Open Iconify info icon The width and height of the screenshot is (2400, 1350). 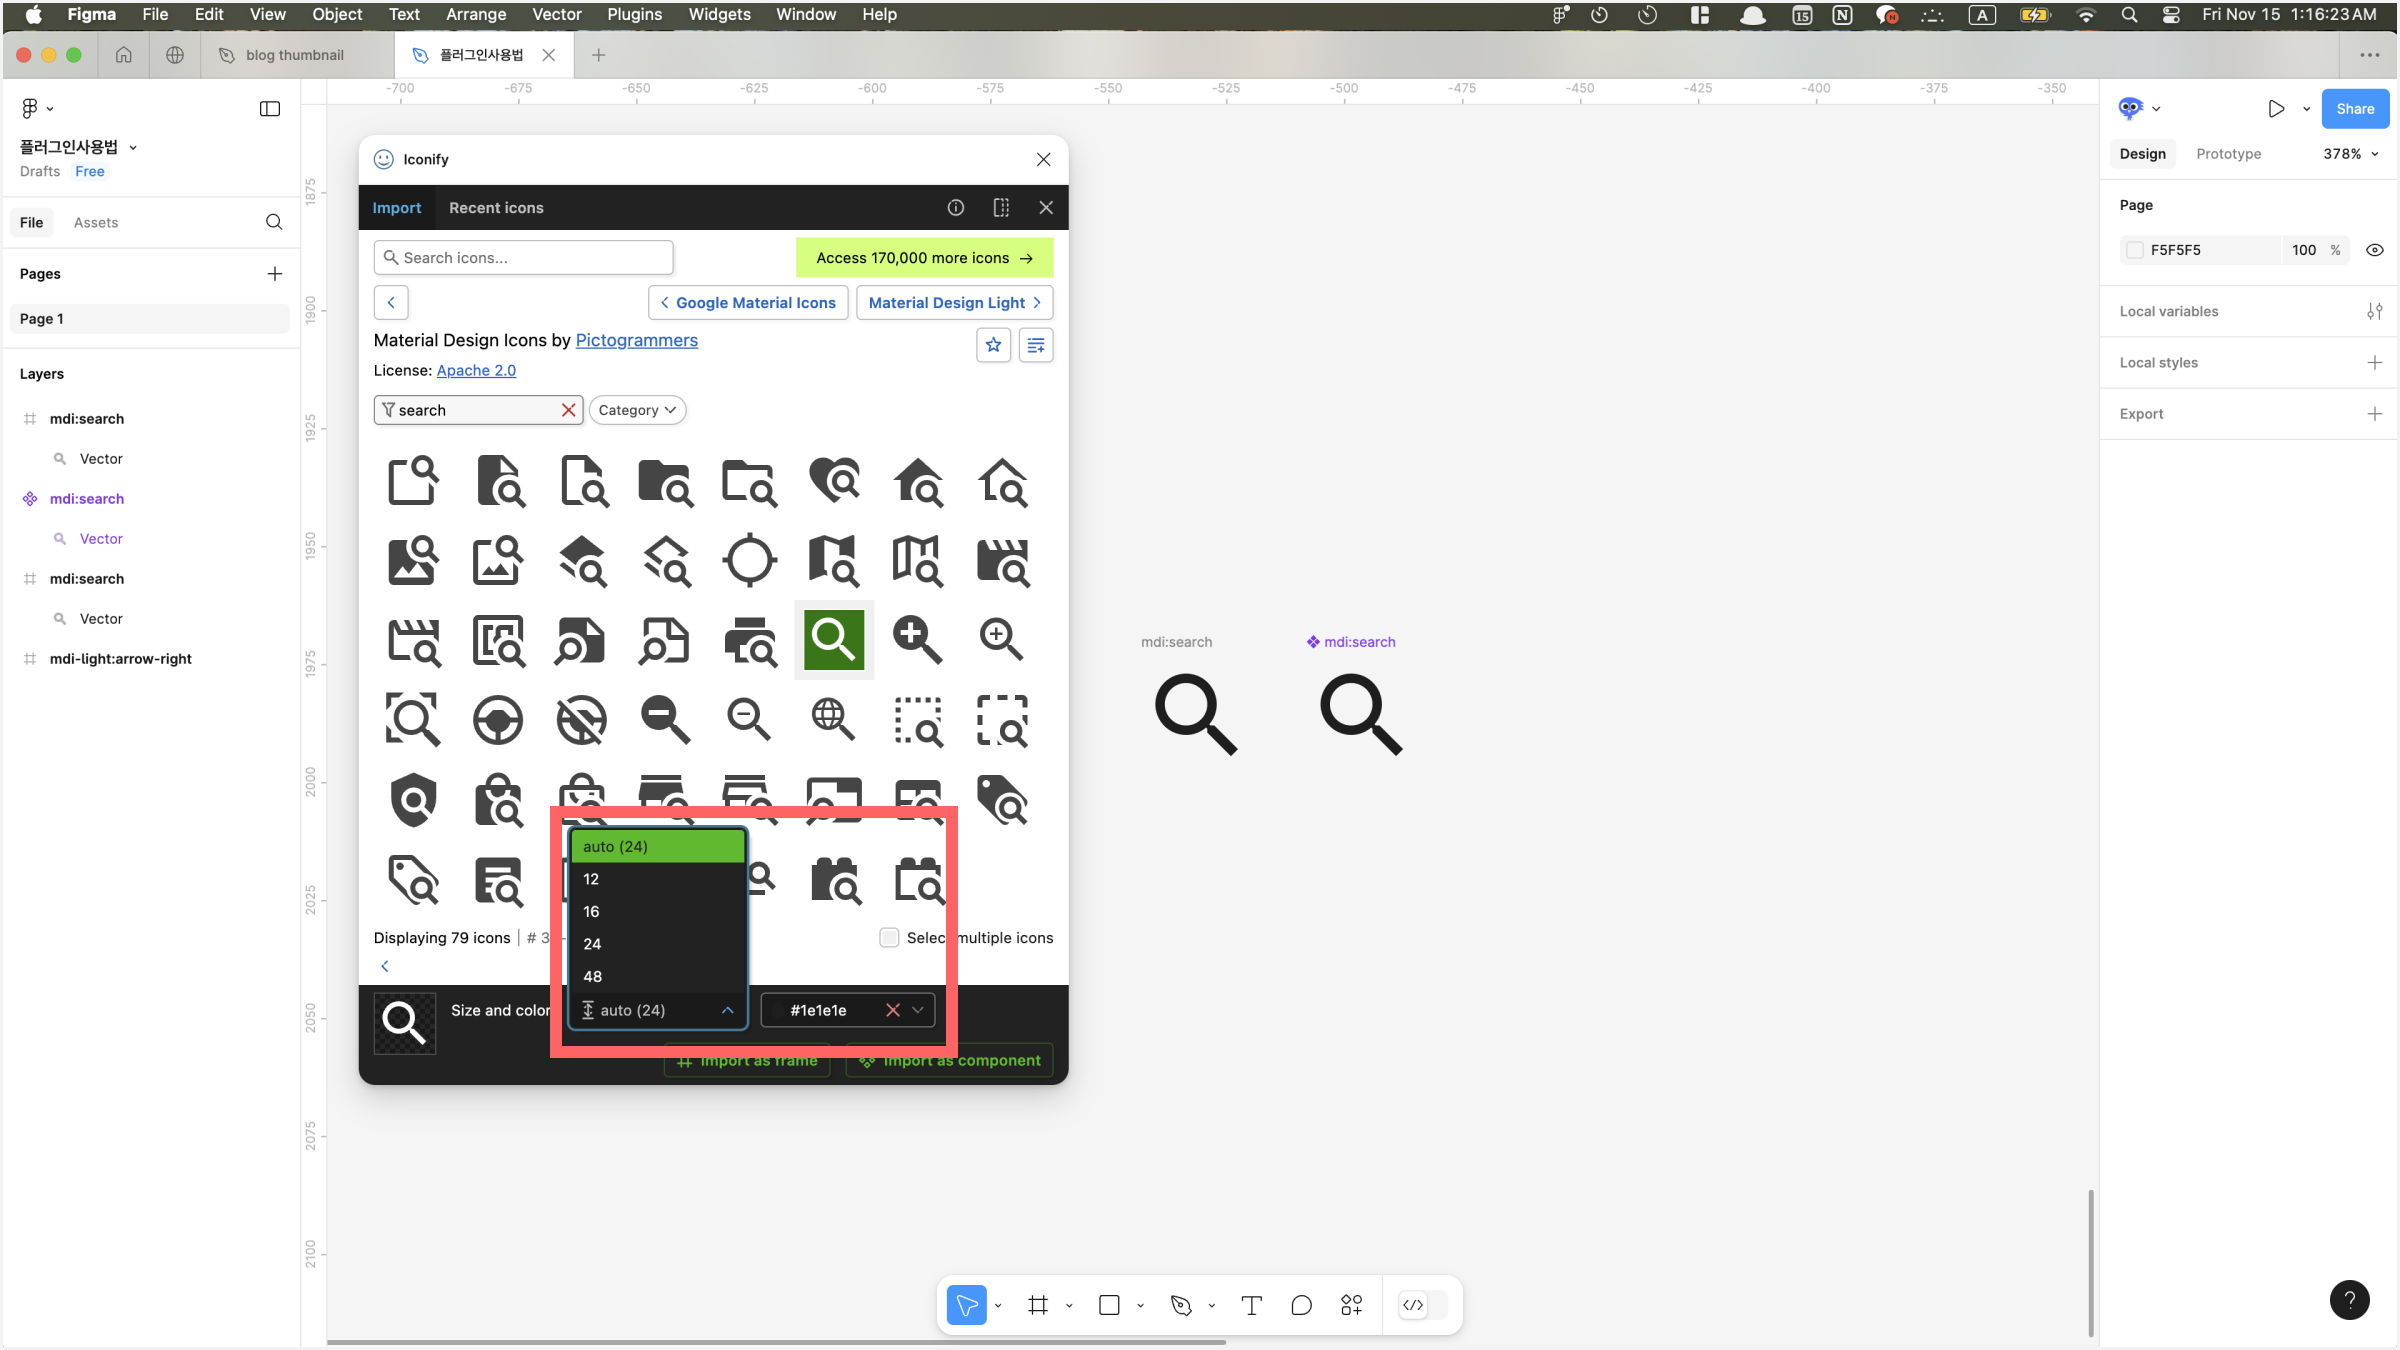pyautogui.click(x=956, y=207)
